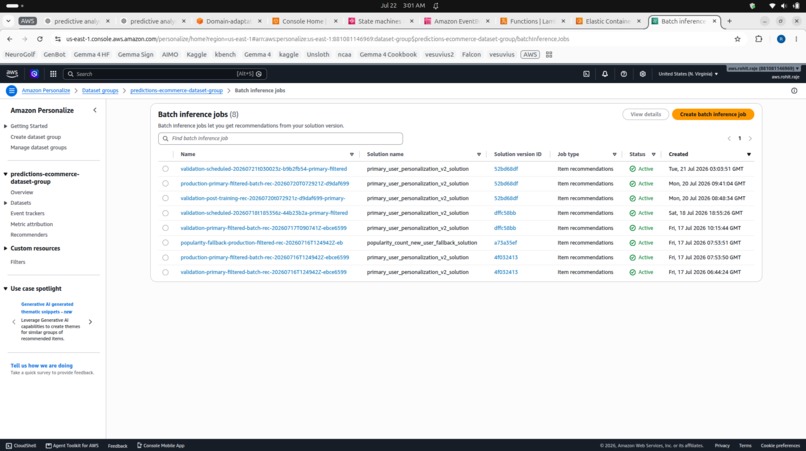806x451 pixels.
Task: Open the AWS services grid menu
Action: [53, 74]
